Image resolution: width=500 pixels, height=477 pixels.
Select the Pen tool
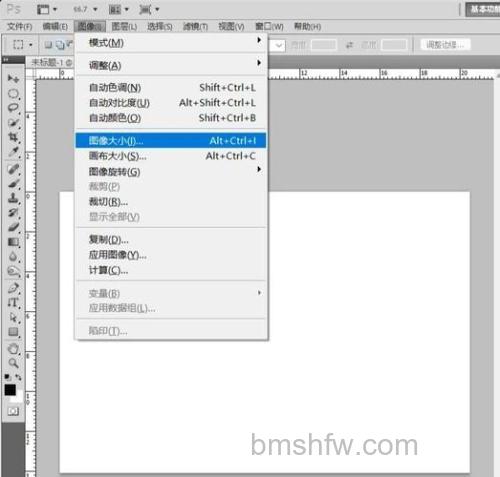[13, 288]
